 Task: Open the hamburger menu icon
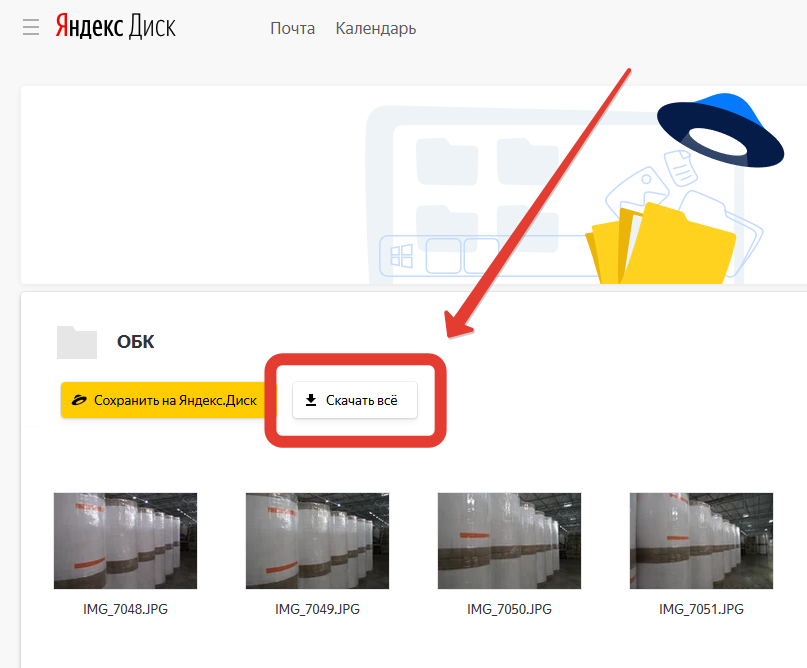click(31, 27)
